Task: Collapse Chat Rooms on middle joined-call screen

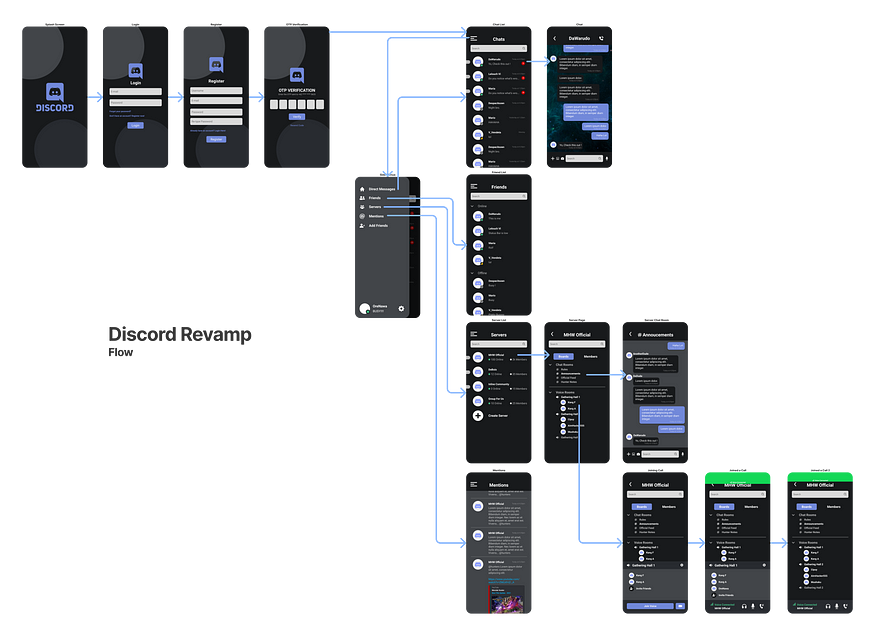Action: (x=711, y=515)
